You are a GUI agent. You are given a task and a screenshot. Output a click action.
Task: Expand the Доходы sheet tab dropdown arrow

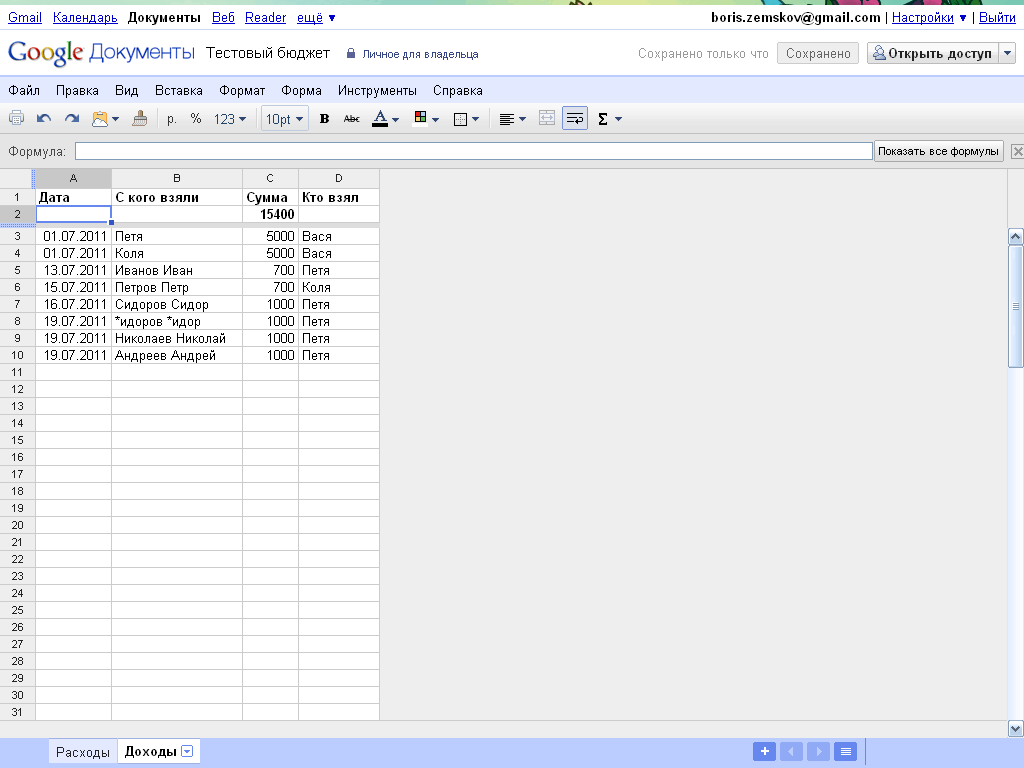187,752
